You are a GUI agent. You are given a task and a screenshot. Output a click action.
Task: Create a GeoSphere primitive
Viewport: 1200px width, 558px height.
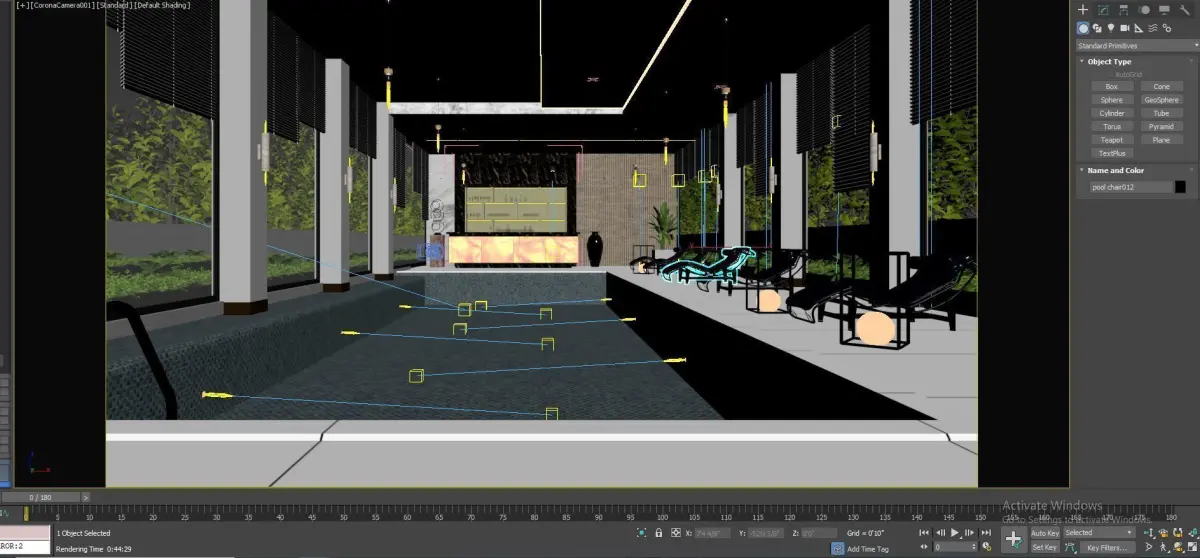coord(1161,100)
